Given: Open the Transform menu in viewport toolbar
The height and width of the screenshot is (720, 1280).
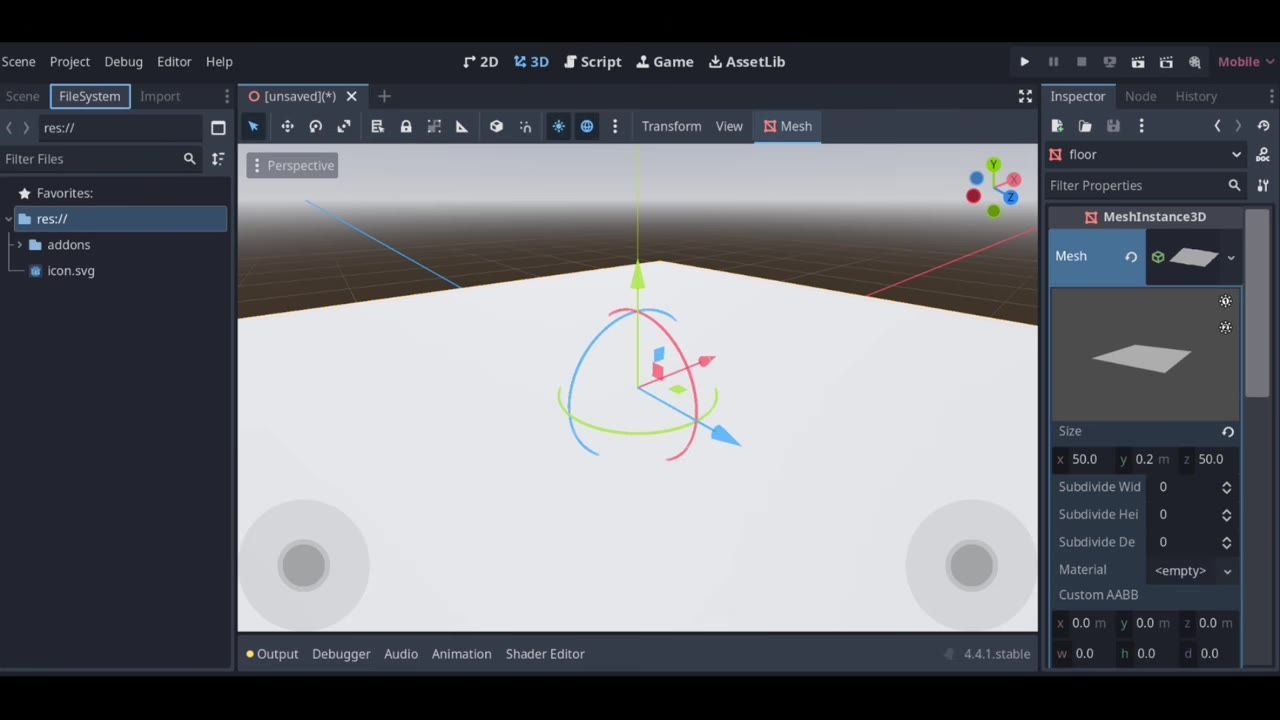Looking at the screenshot, I should (x=671, y=126).
